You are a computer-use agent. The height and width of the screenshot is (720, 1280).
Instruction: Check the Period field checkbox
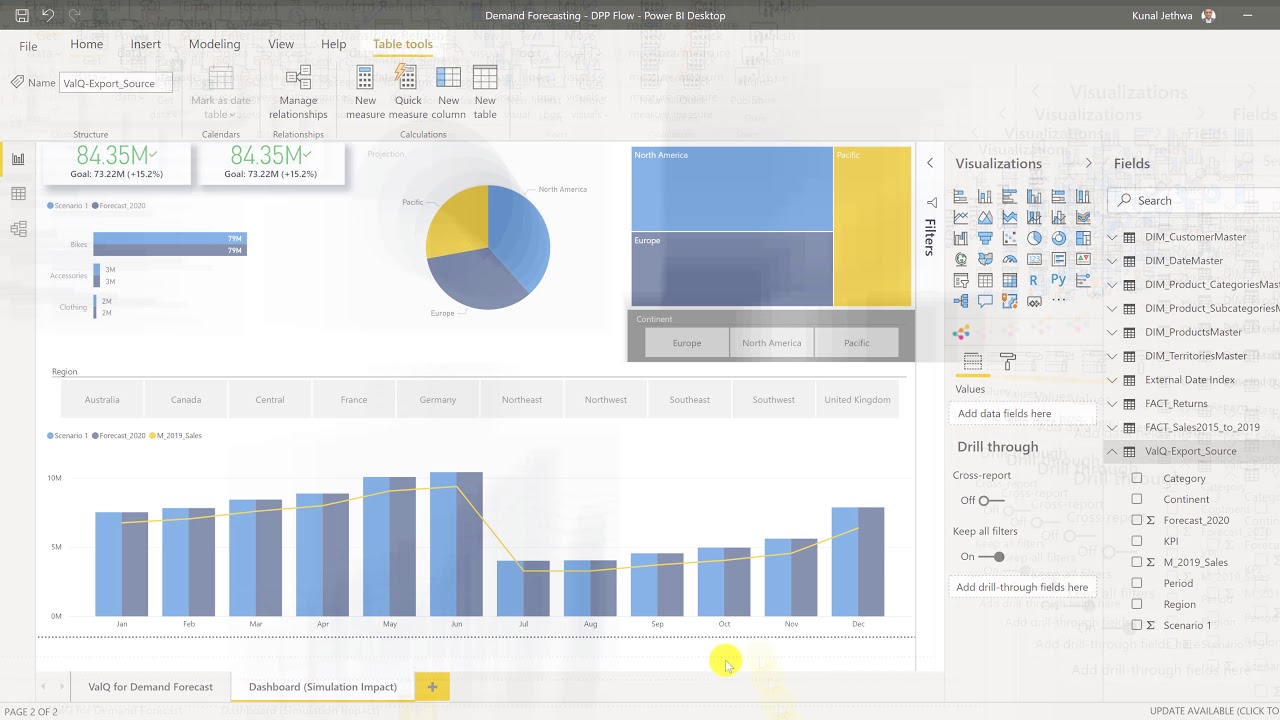1137,583
